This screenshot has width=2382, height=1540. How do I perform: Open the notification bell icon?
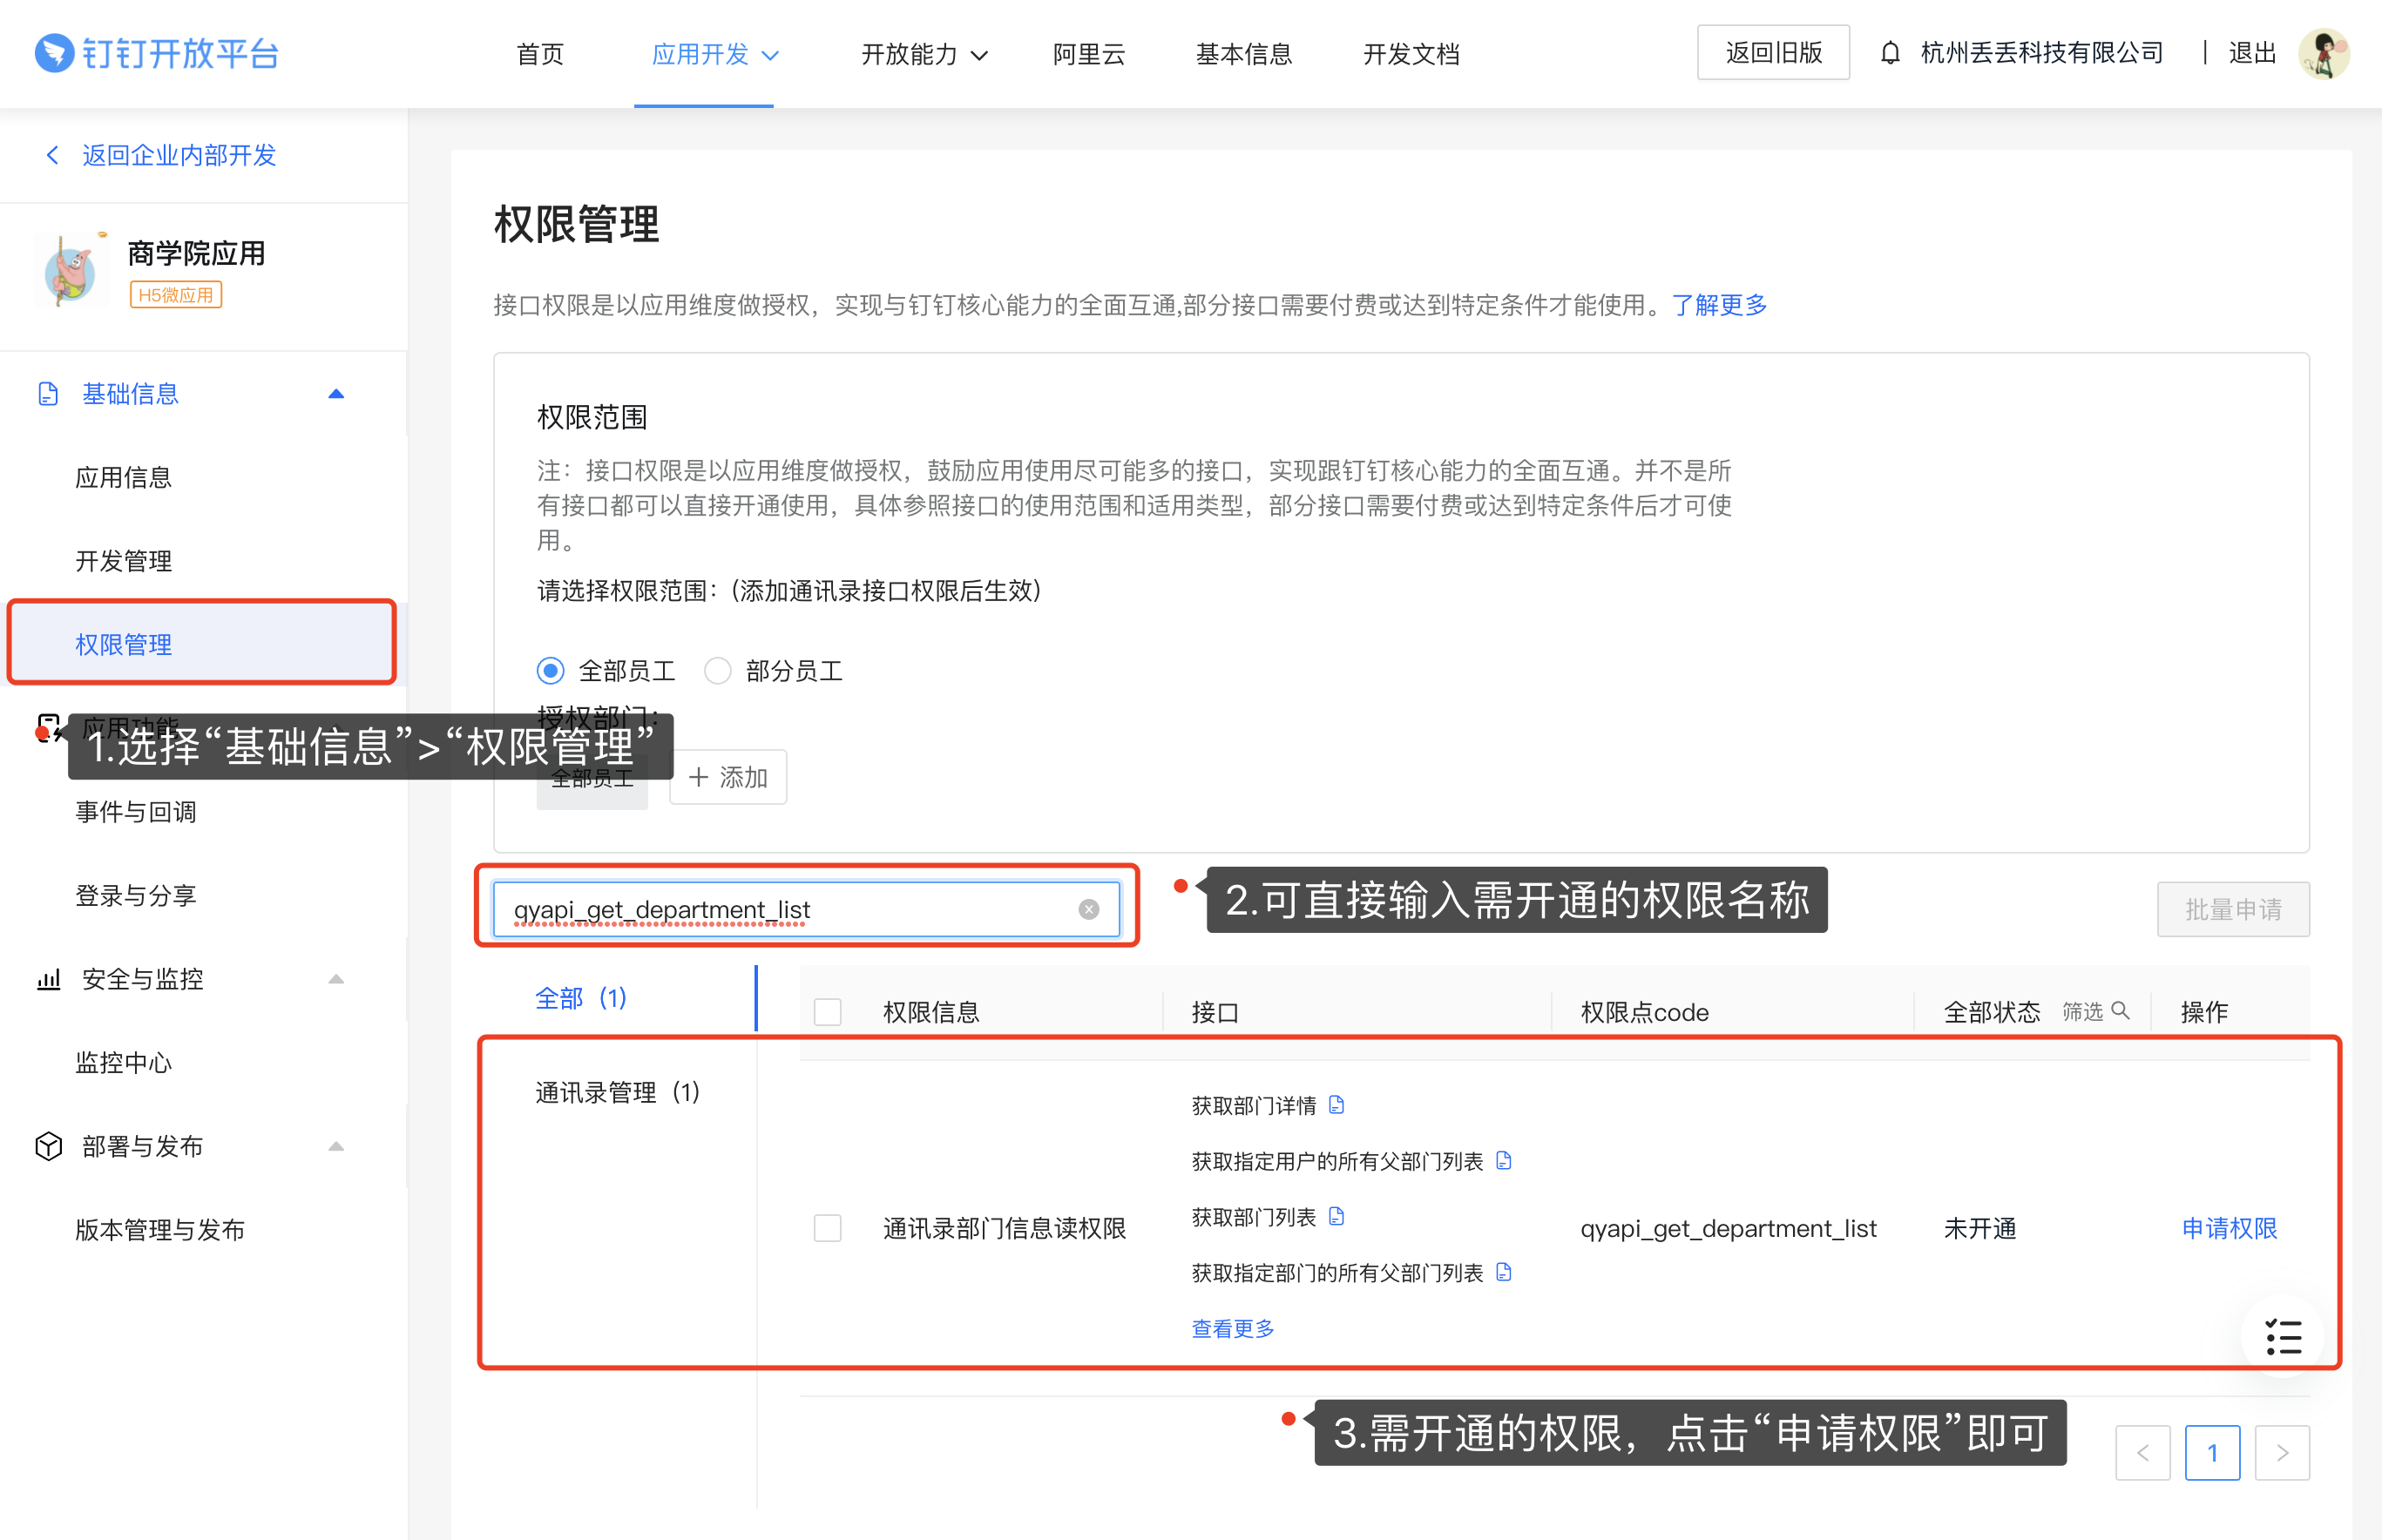coord(1889,53)
